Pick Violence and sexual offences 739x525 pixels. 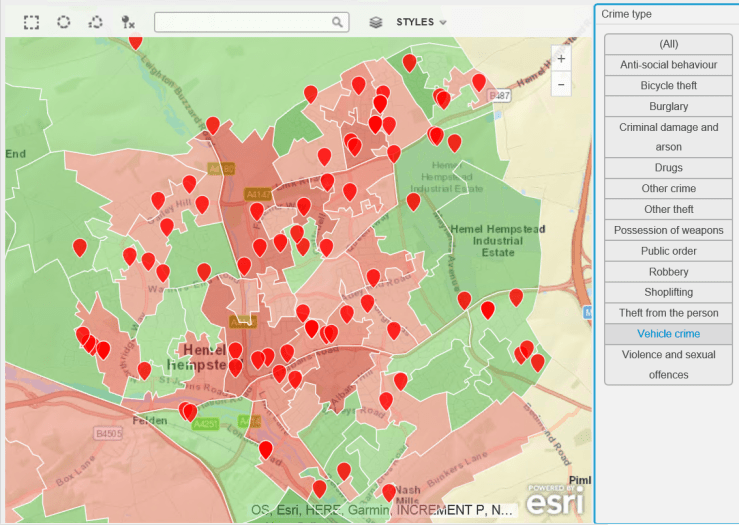[x=668, y=364]
